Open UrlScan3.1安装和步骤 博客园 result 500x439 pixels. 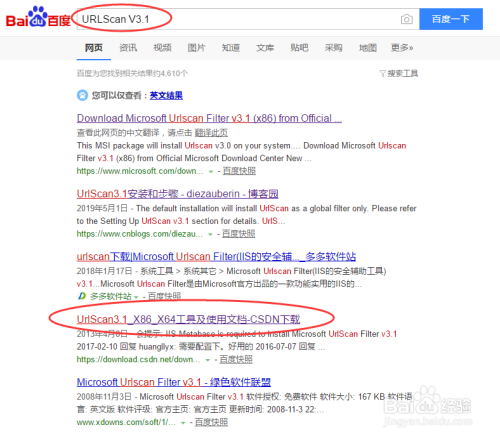tap(177, 194)
